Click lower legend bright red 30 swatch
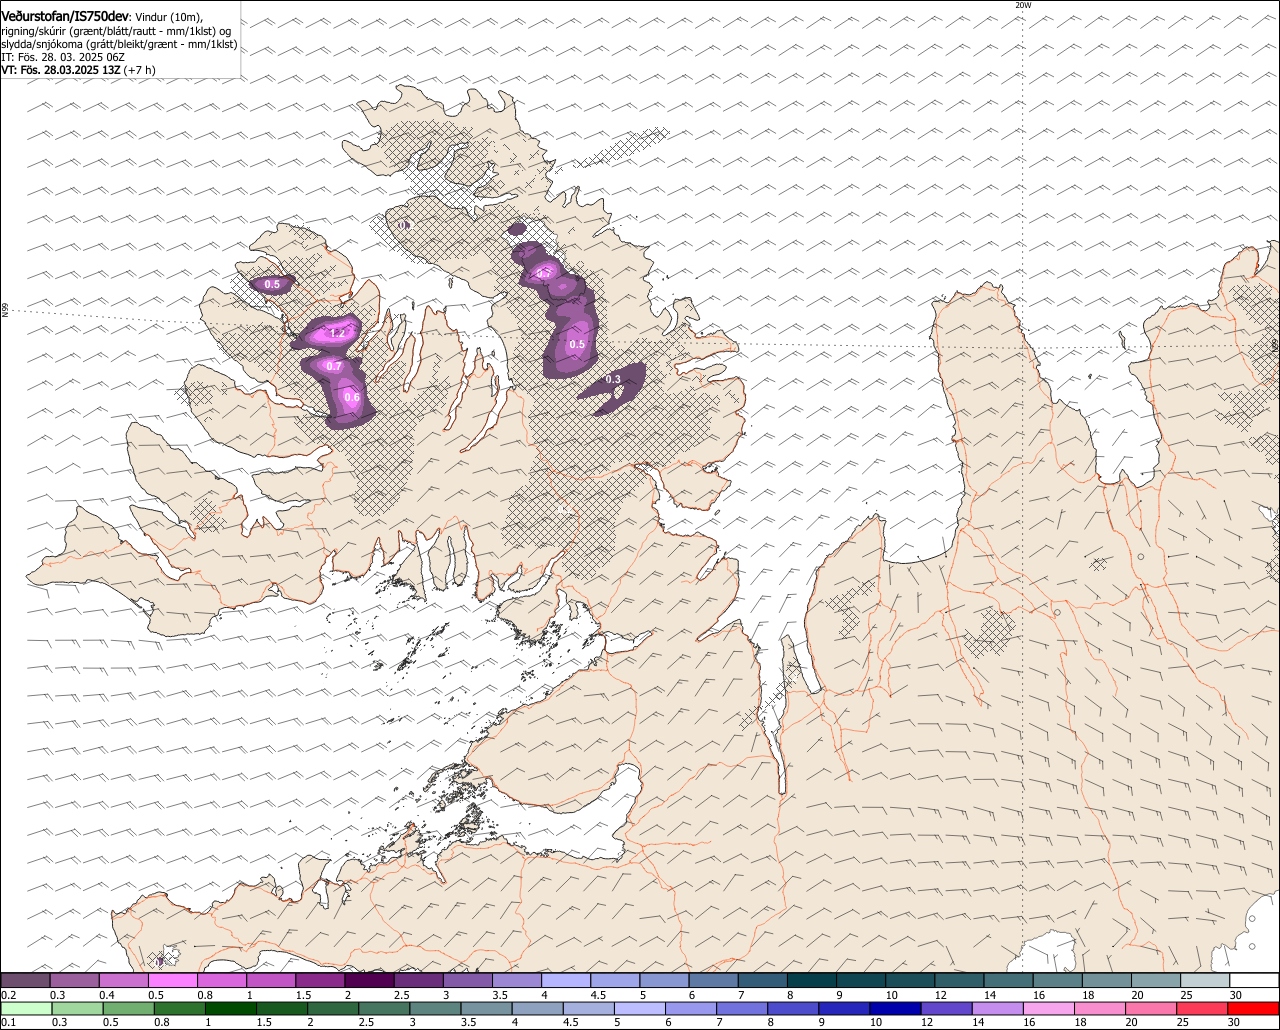The width and height of the screenshot is (1280, 1030). tap(1255, 1008)
